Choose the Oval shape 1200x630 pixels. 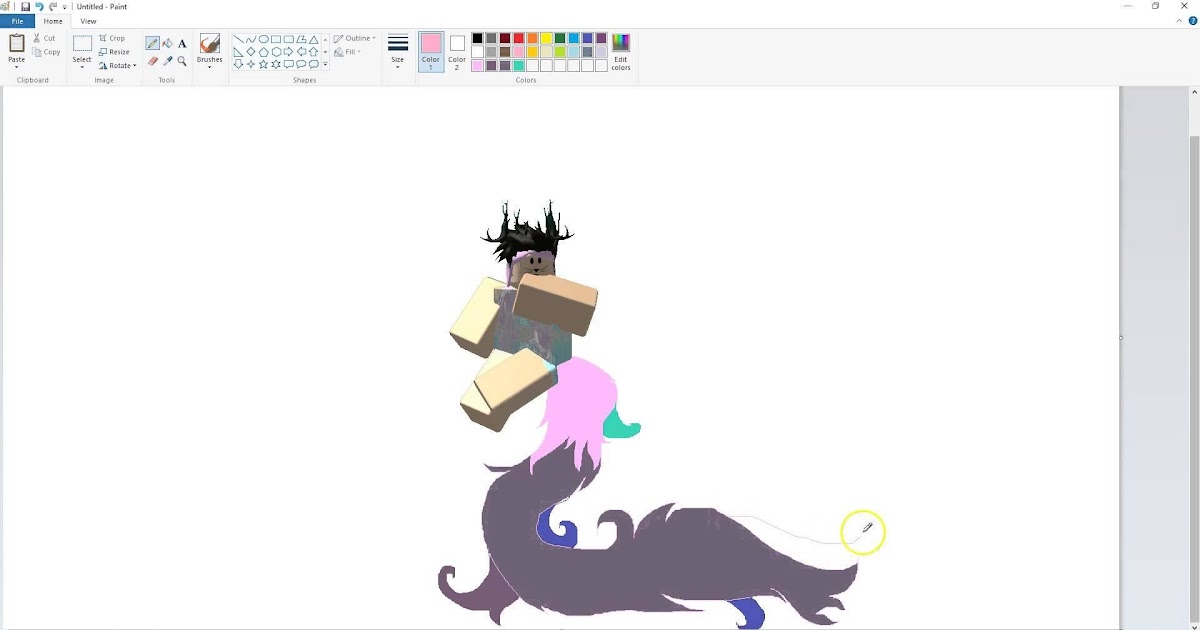click(x=263, y=39)
